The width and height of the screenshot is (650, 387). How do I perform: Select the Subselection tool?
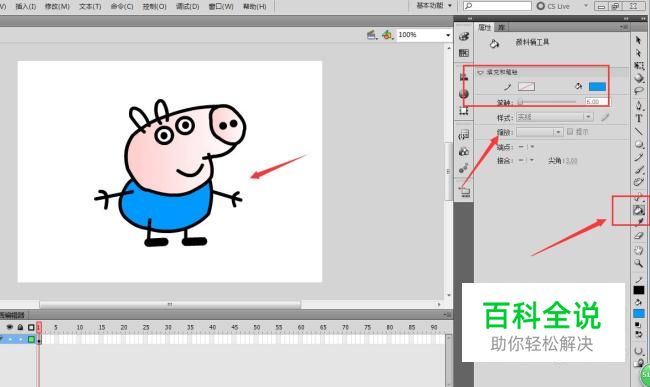638,53
